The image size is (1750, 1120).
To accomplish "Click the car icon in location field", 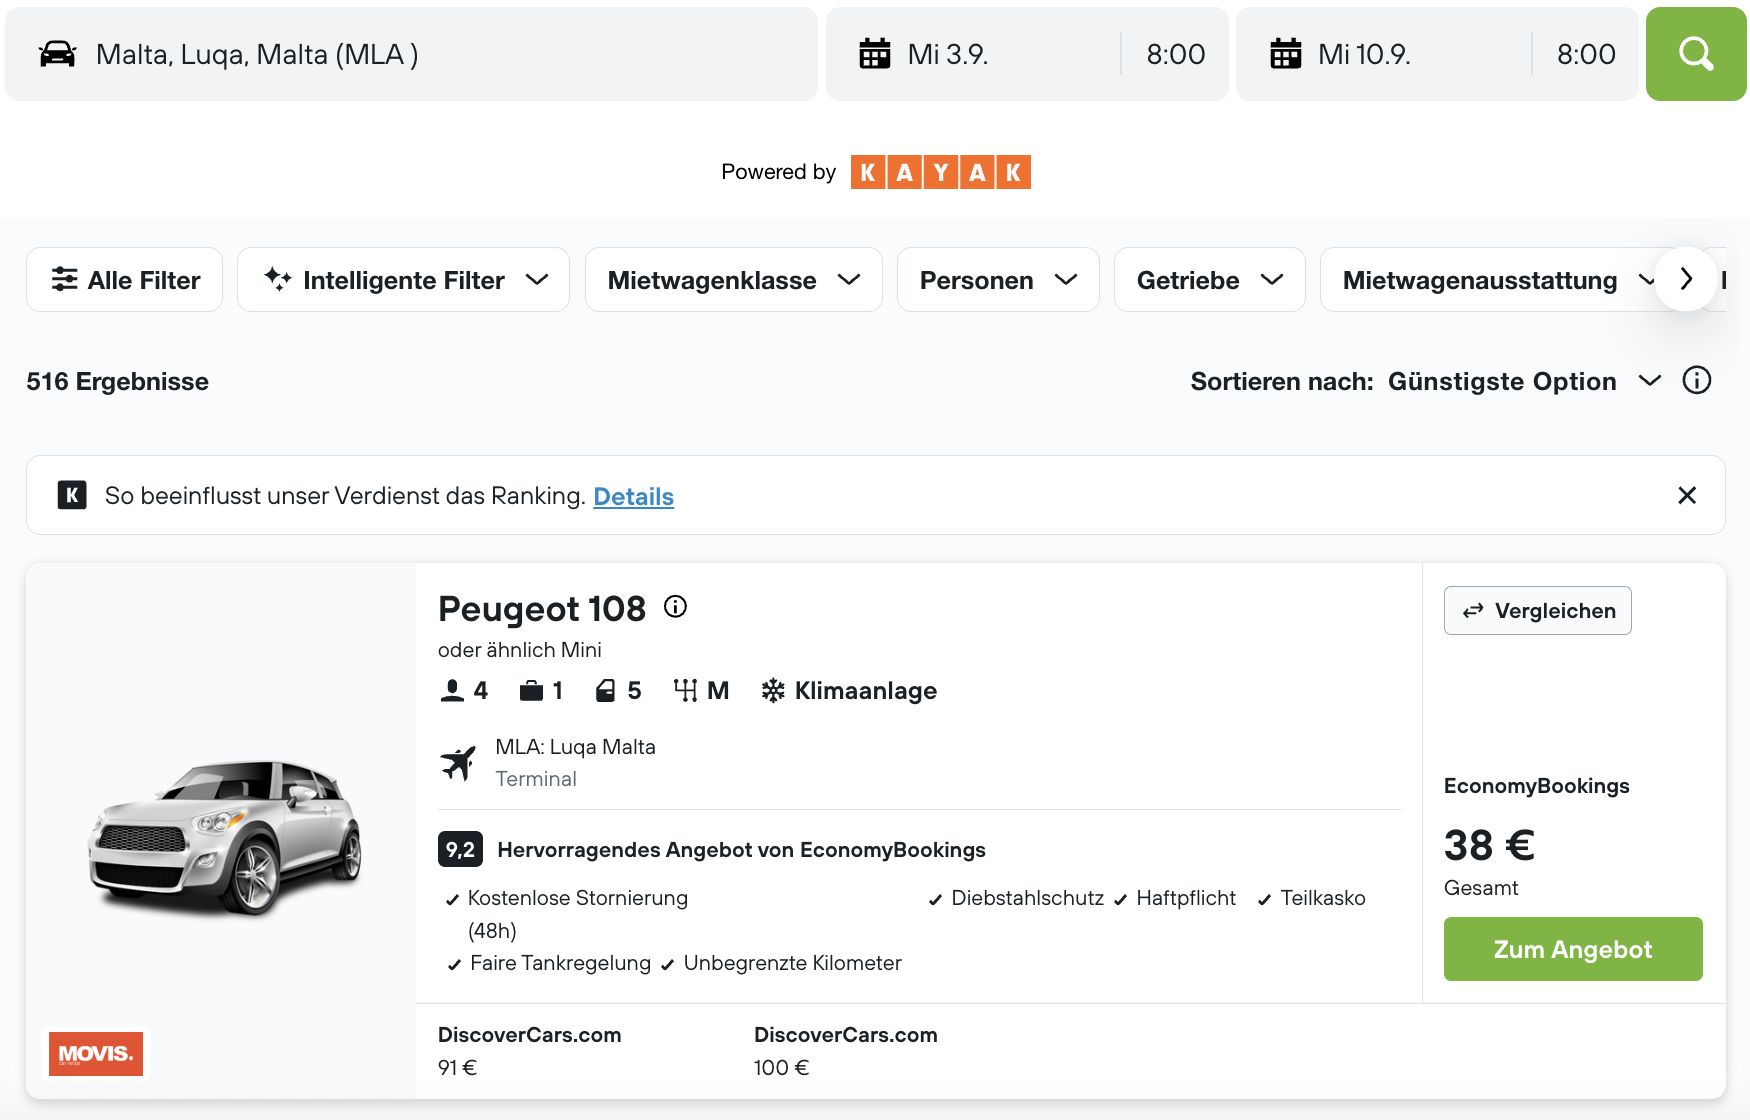I will 57,54.
